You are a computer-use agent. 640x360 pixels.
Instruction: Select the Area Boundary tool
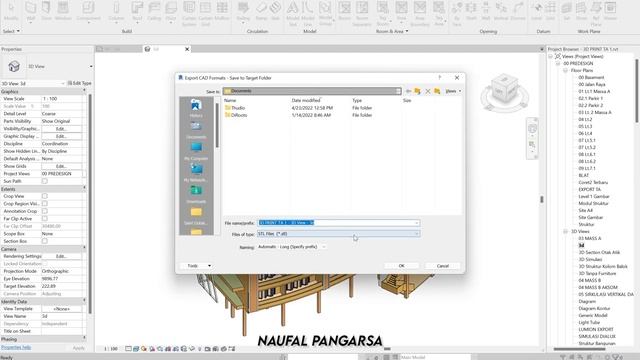pyautogui.click(x=420, y=13)
